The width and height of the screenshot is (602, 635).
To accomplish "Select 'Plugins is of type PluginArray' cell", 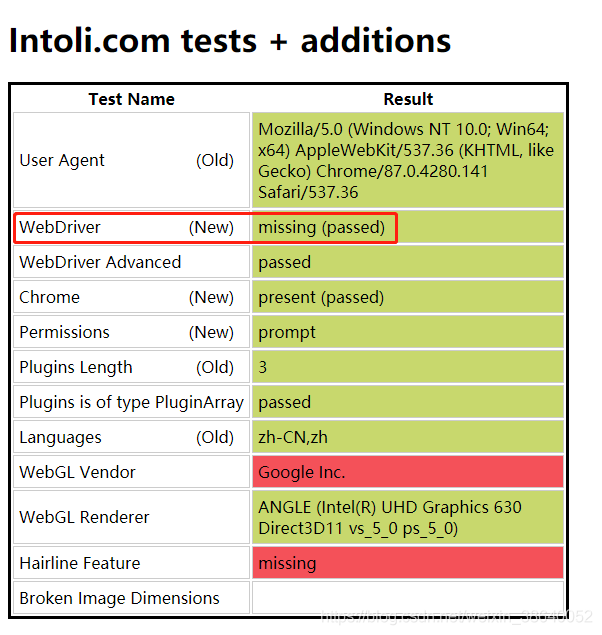I will (x=132, y=402).
